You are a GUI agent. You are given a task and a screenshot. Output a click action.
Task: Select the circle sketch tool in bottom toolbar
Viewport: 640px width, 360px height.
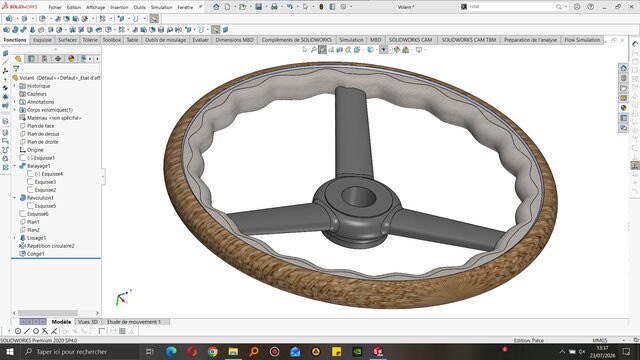(18, 331)
